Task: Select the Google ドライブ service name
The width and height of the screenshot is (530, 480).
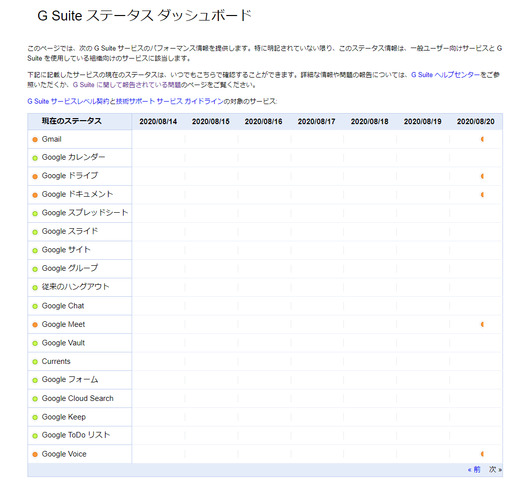Action: [x=70, y=176]
